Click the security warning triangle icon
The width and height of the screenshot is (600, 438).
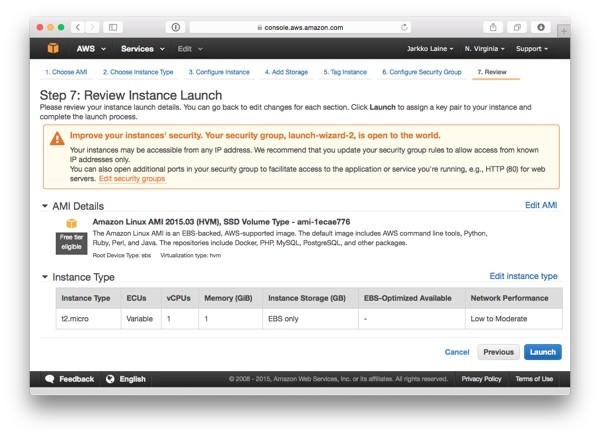click(57, 138)
